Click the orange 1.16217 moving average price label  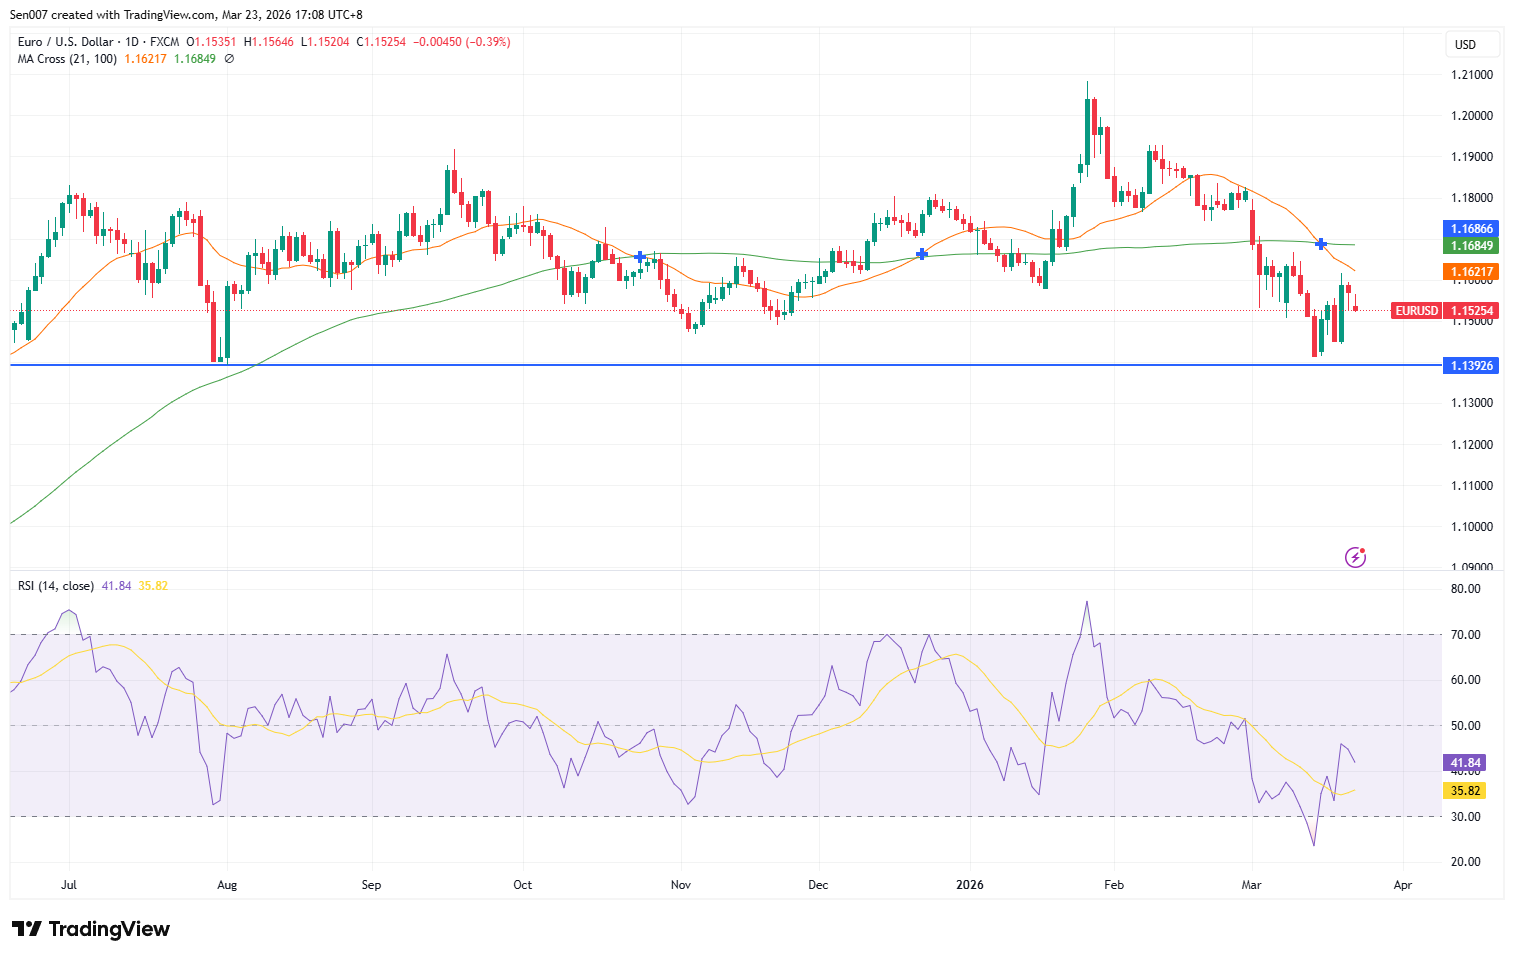click(x=1471, y=272)
